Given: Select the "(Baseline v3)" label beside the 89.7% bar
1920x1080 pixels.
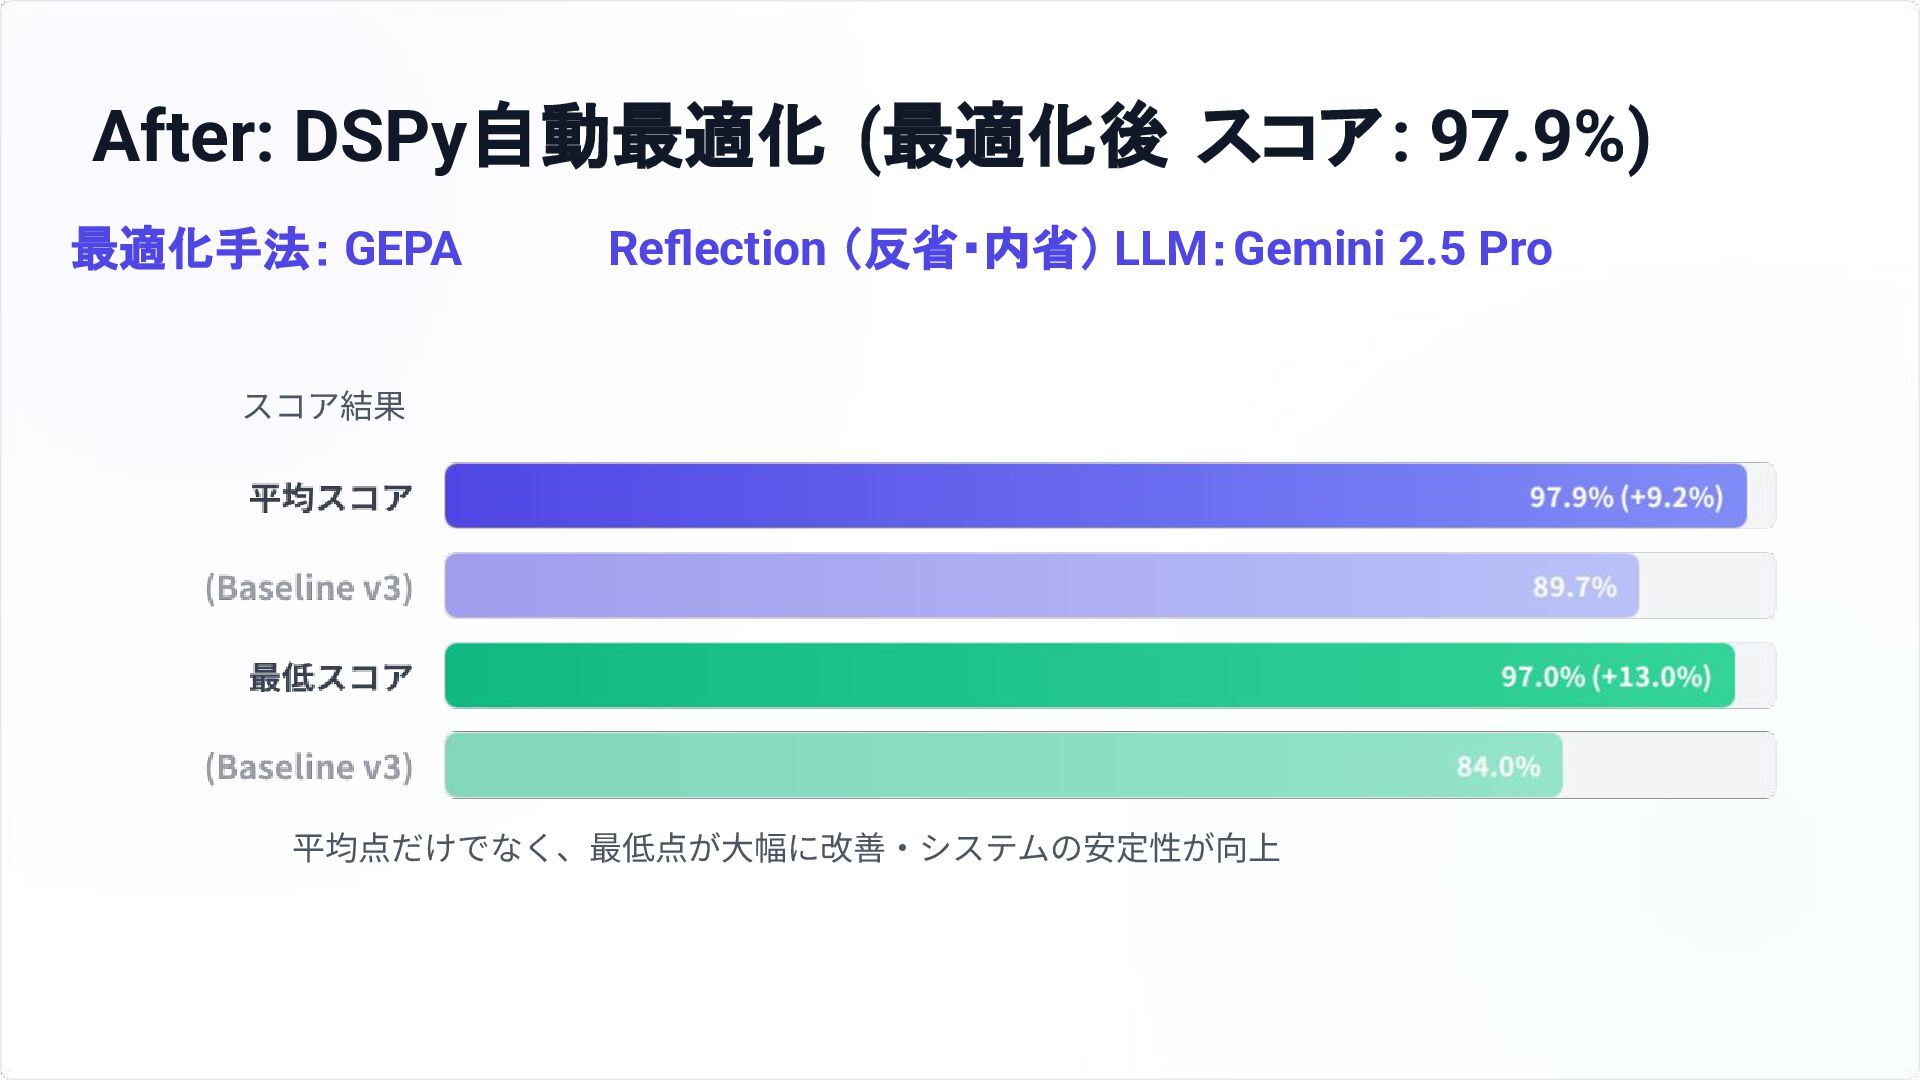Looking at the screenshot, I should tap(309, 587).
